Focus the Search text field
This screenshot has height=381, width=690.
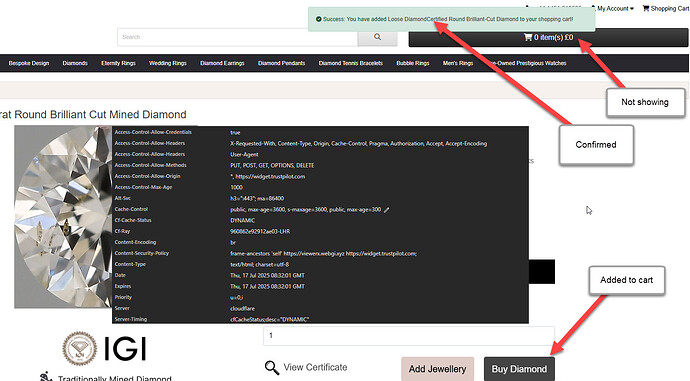click(x=237, y=37)
